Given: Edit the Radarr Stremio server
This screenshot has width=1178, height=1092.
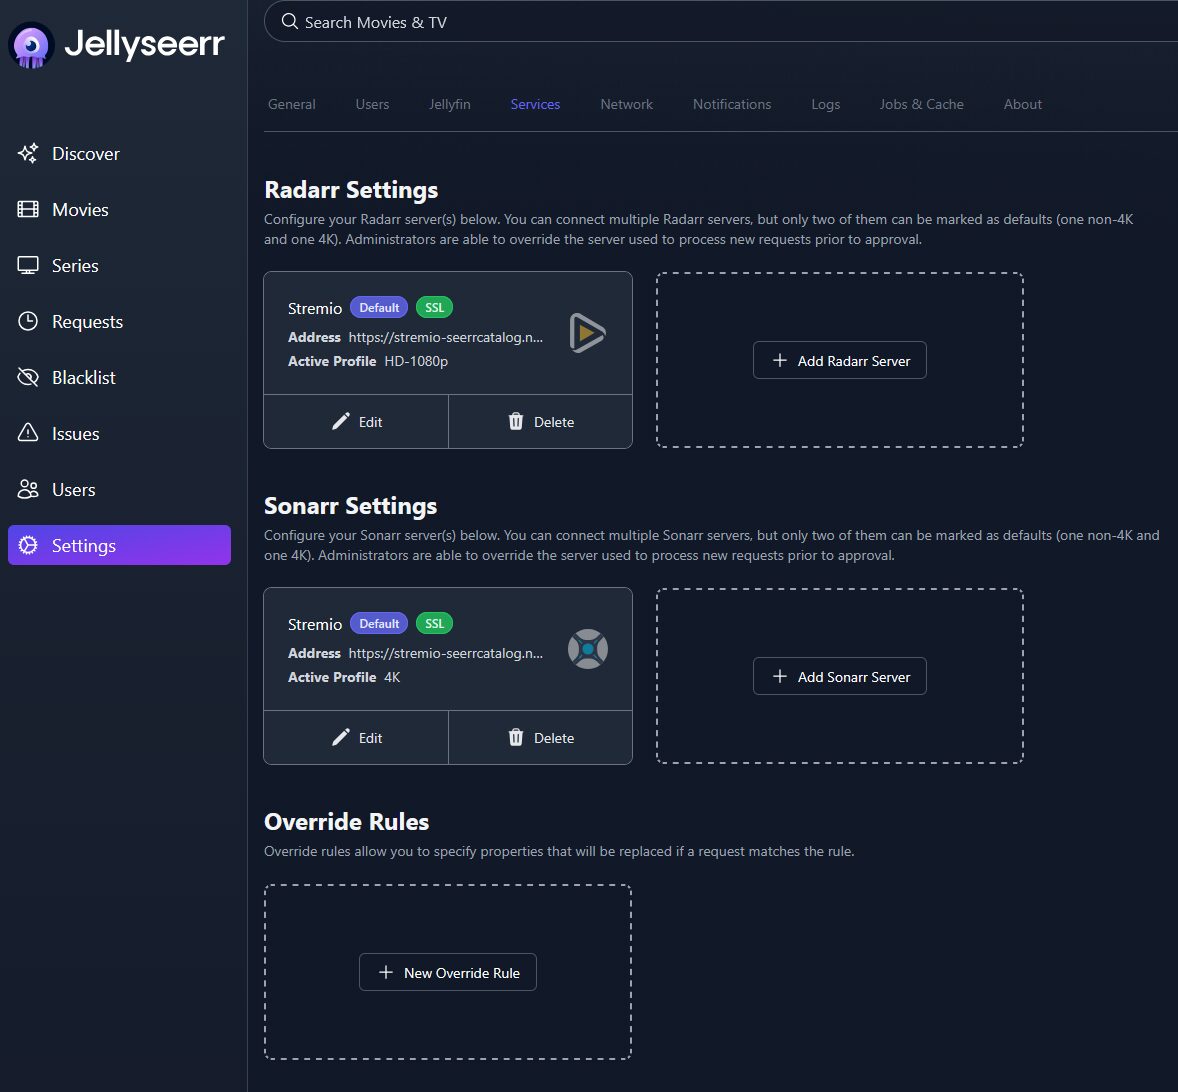Looking at the screenshot, I should 356,421.
